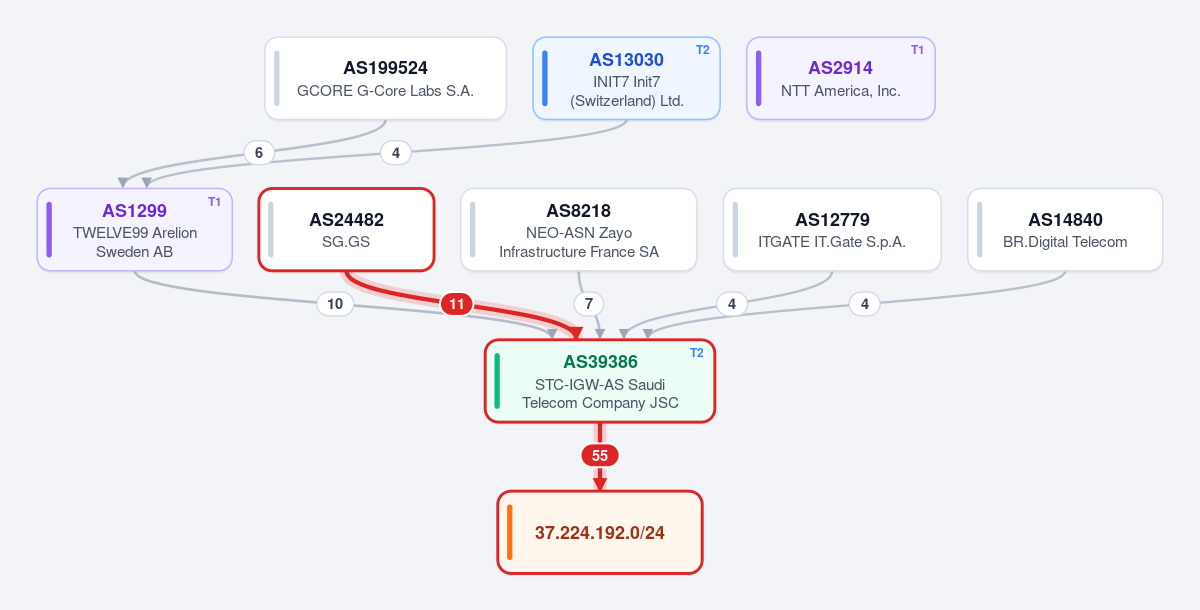Select the AS199524 G-Core Labs node
The height and width of the screenshot is (610, 1200).
(386, 78)
